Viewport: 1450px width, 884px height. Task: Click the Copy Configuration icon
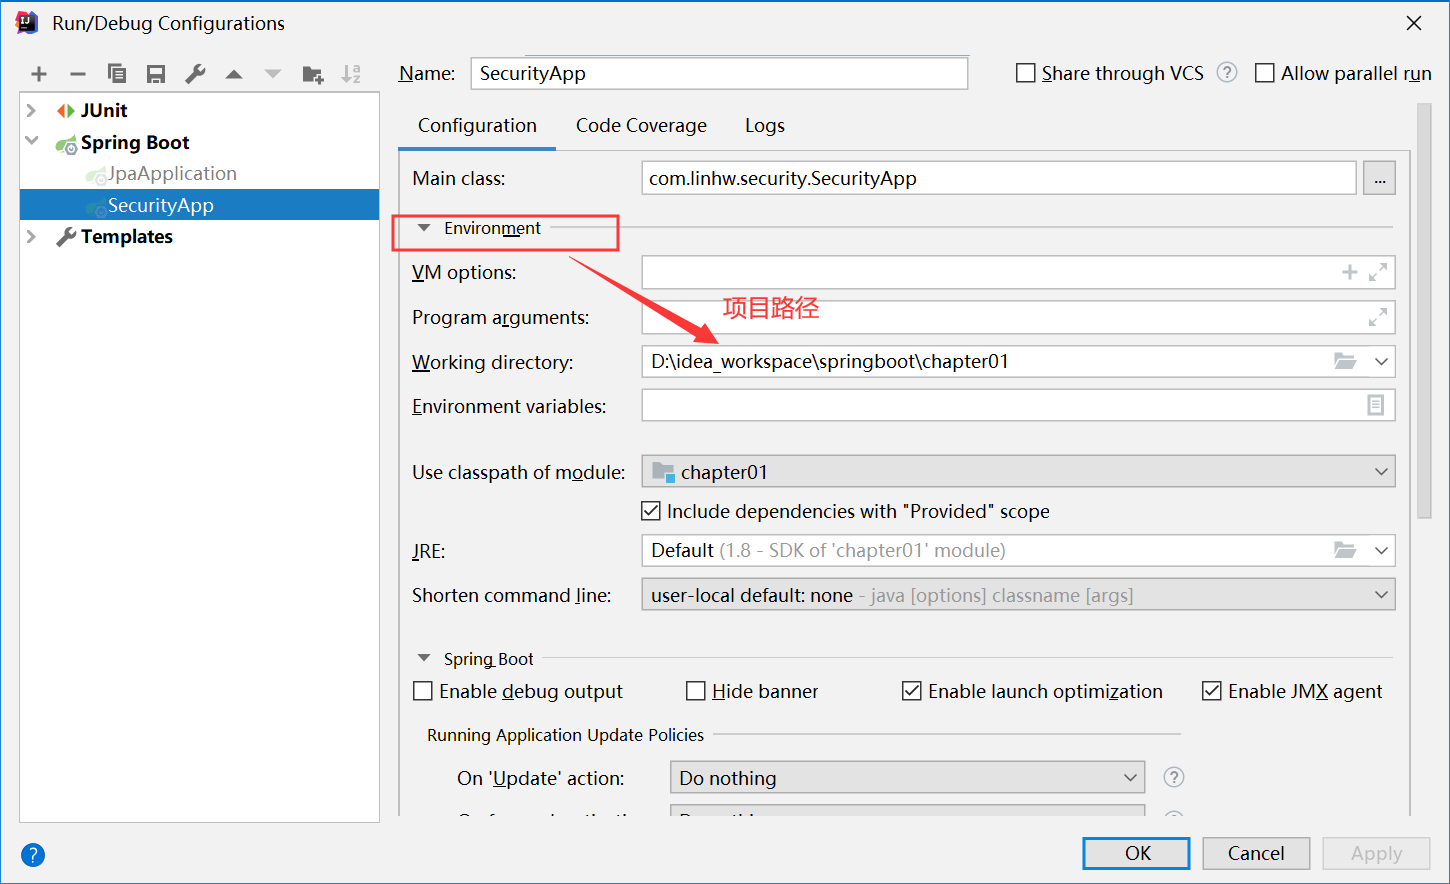pos(117,74)
